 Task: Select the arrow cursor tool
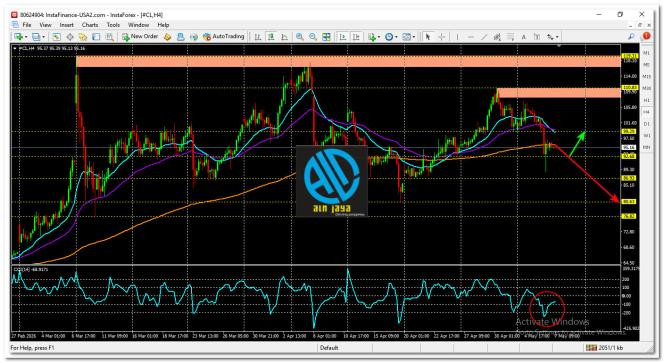(428, 37)
